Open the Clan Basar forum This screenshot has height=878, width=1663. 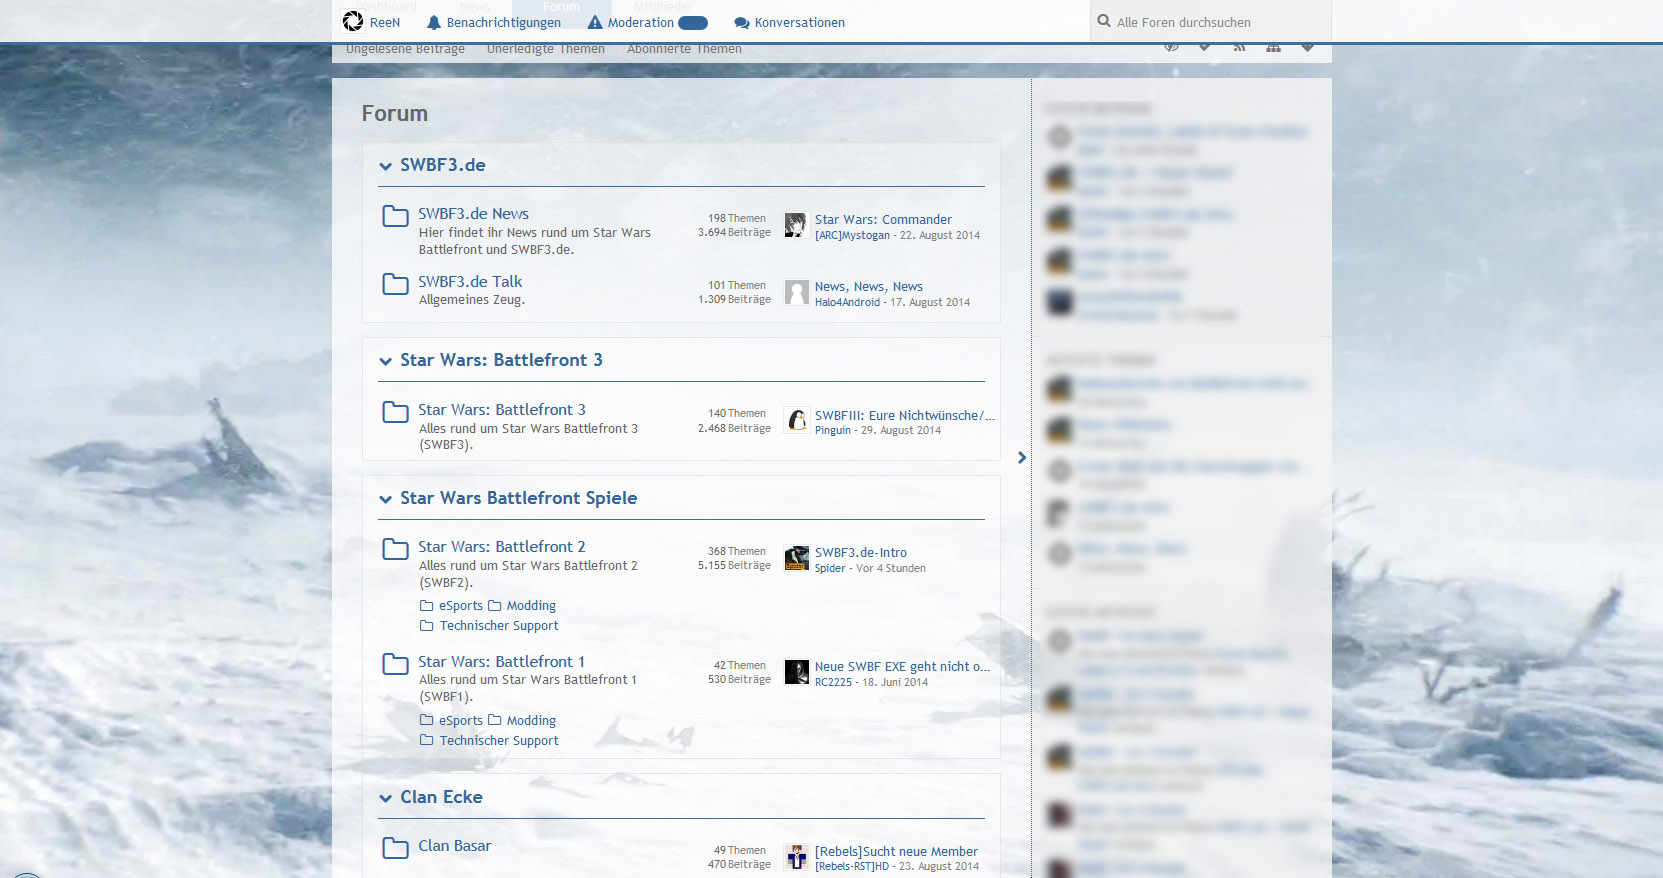coord(454,846)
